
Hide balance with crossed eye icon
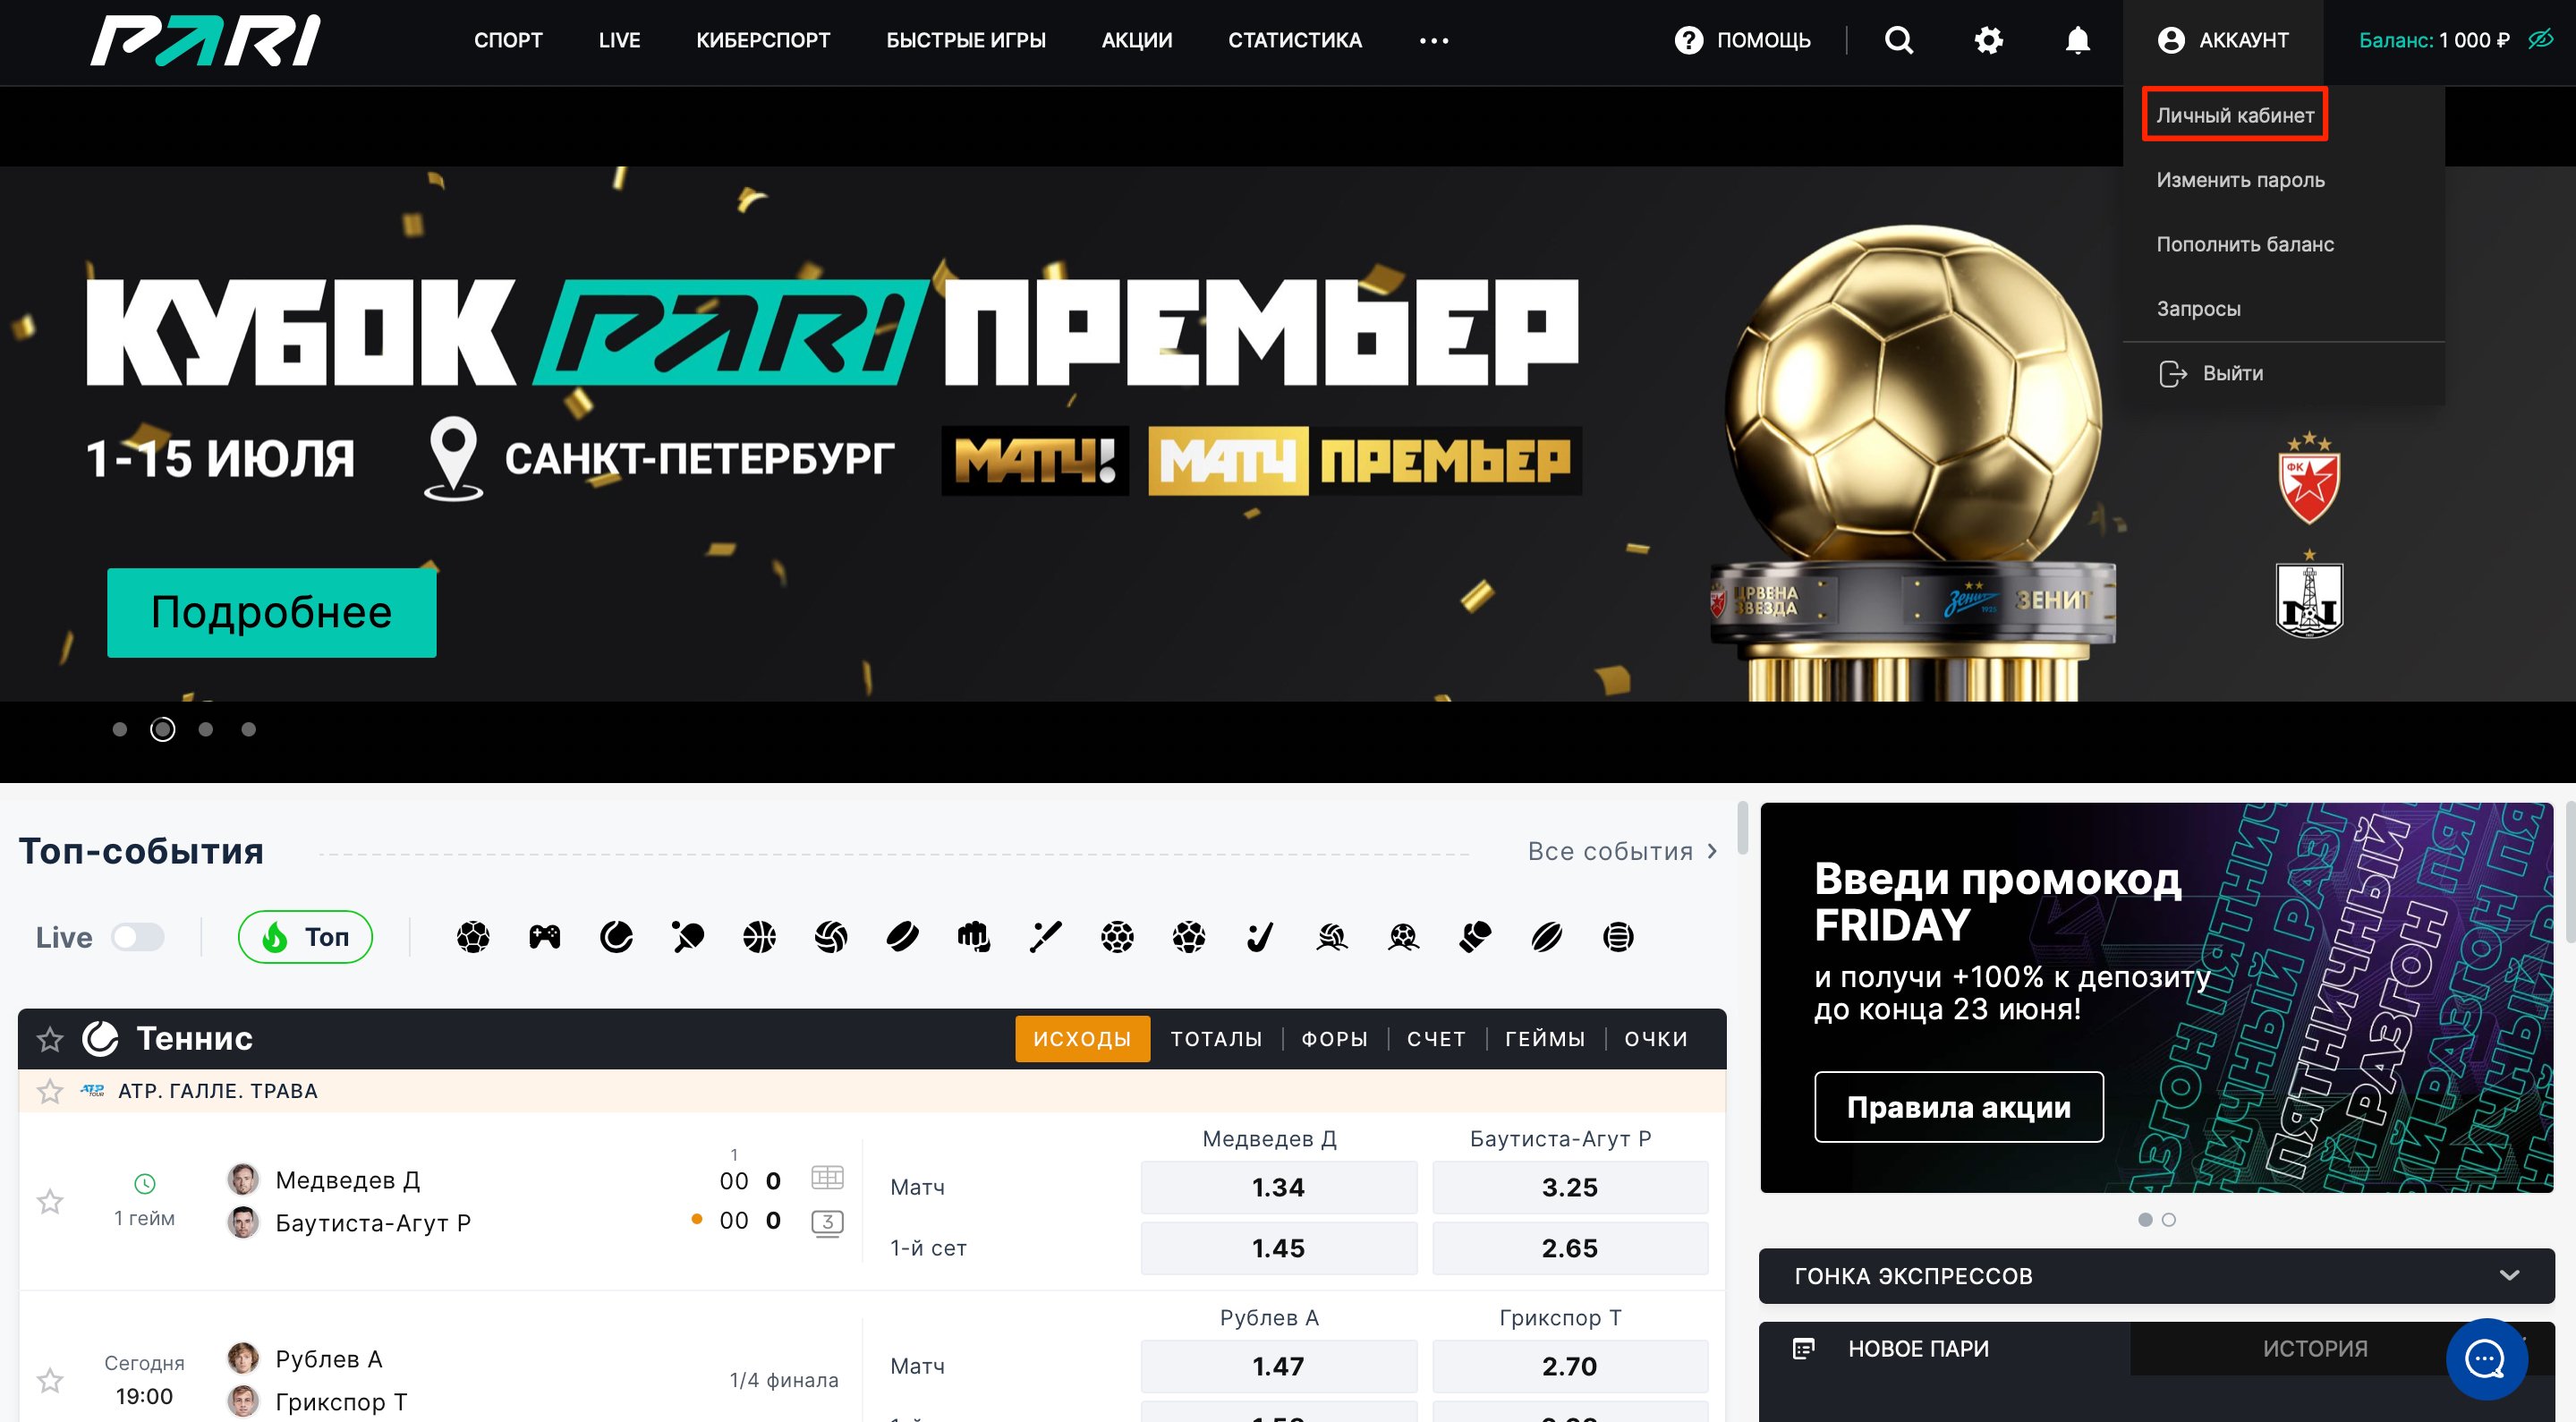click(x=2541, y=40)
